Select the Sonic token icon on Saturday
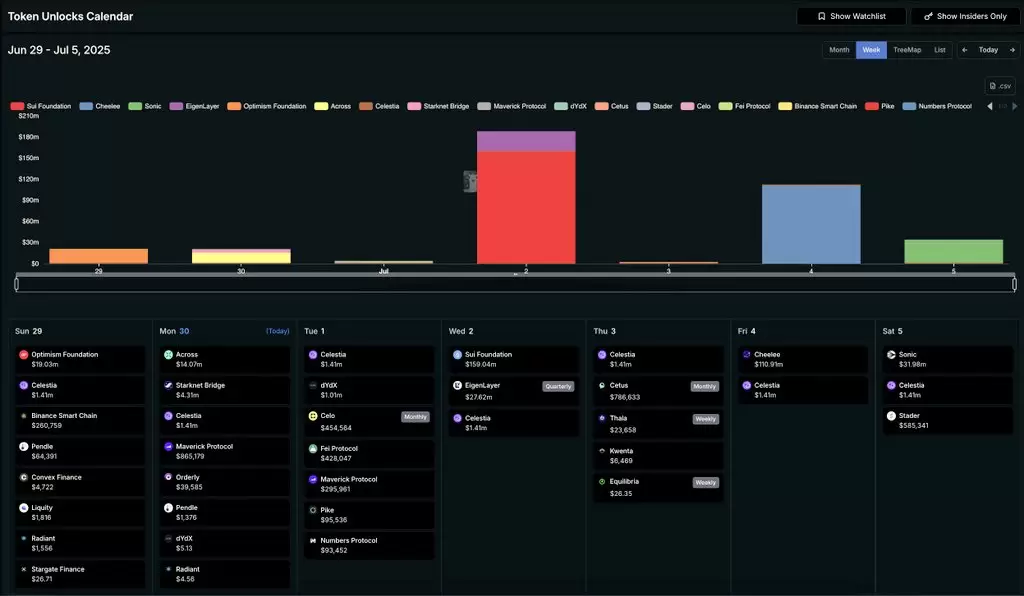Viewport: 1024px width, 596px height. coord(891,354)
